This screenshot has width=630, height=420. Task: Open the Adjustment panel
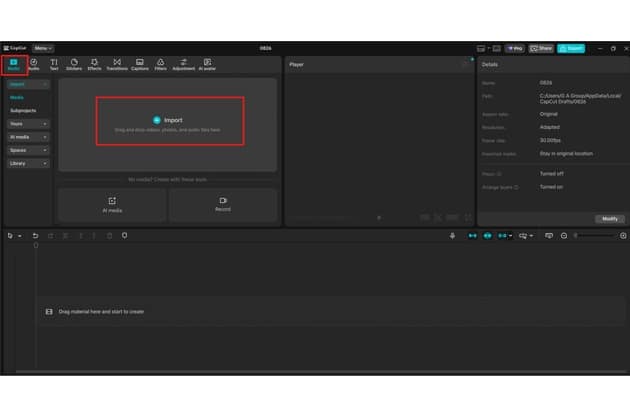coord(184,65)
